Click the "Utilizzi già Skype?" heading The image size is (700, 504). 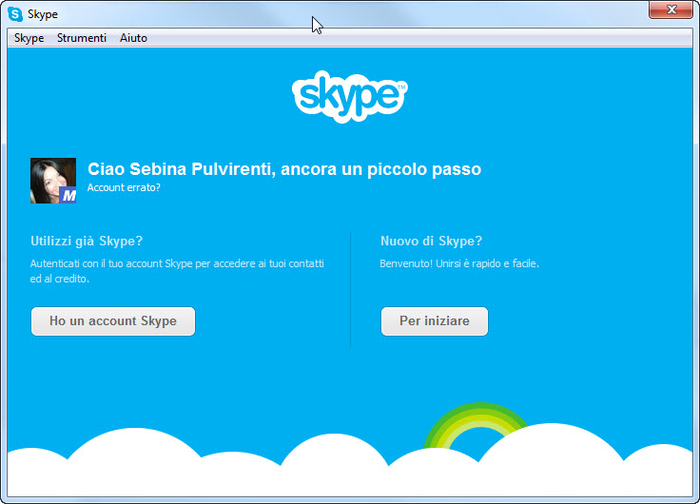coord(87,241)
